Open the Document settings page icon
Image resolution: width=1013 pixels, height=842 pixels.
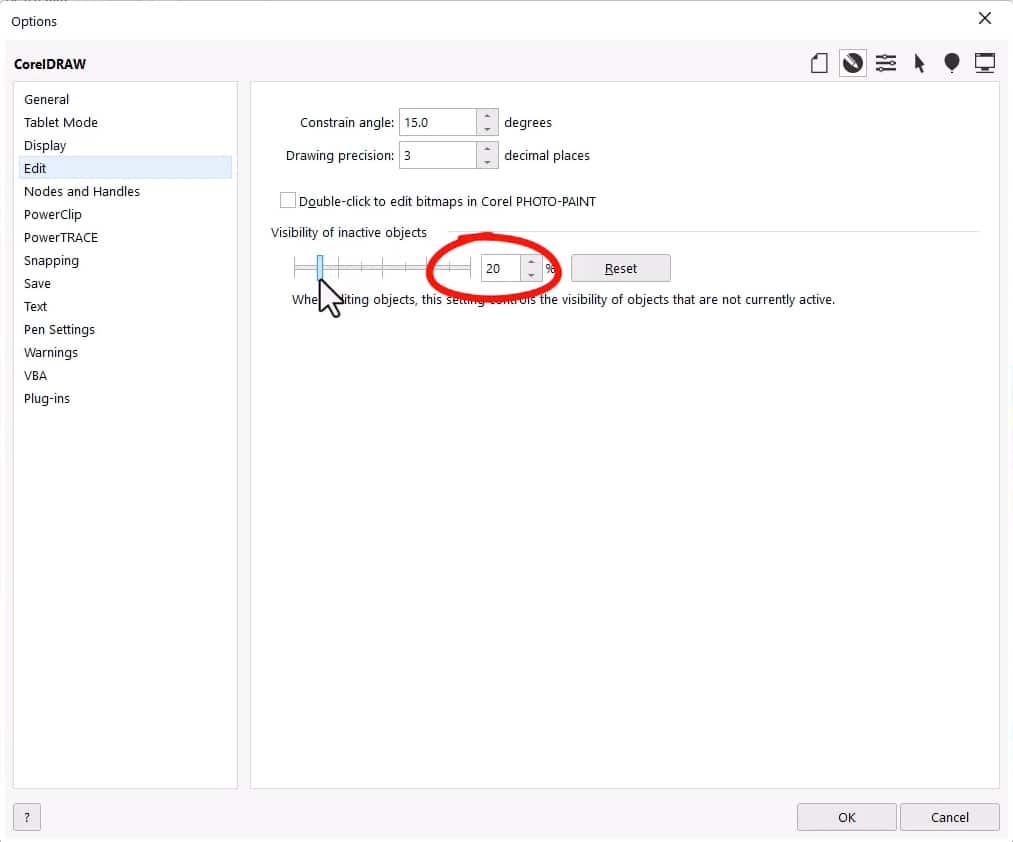click(819, 62)
